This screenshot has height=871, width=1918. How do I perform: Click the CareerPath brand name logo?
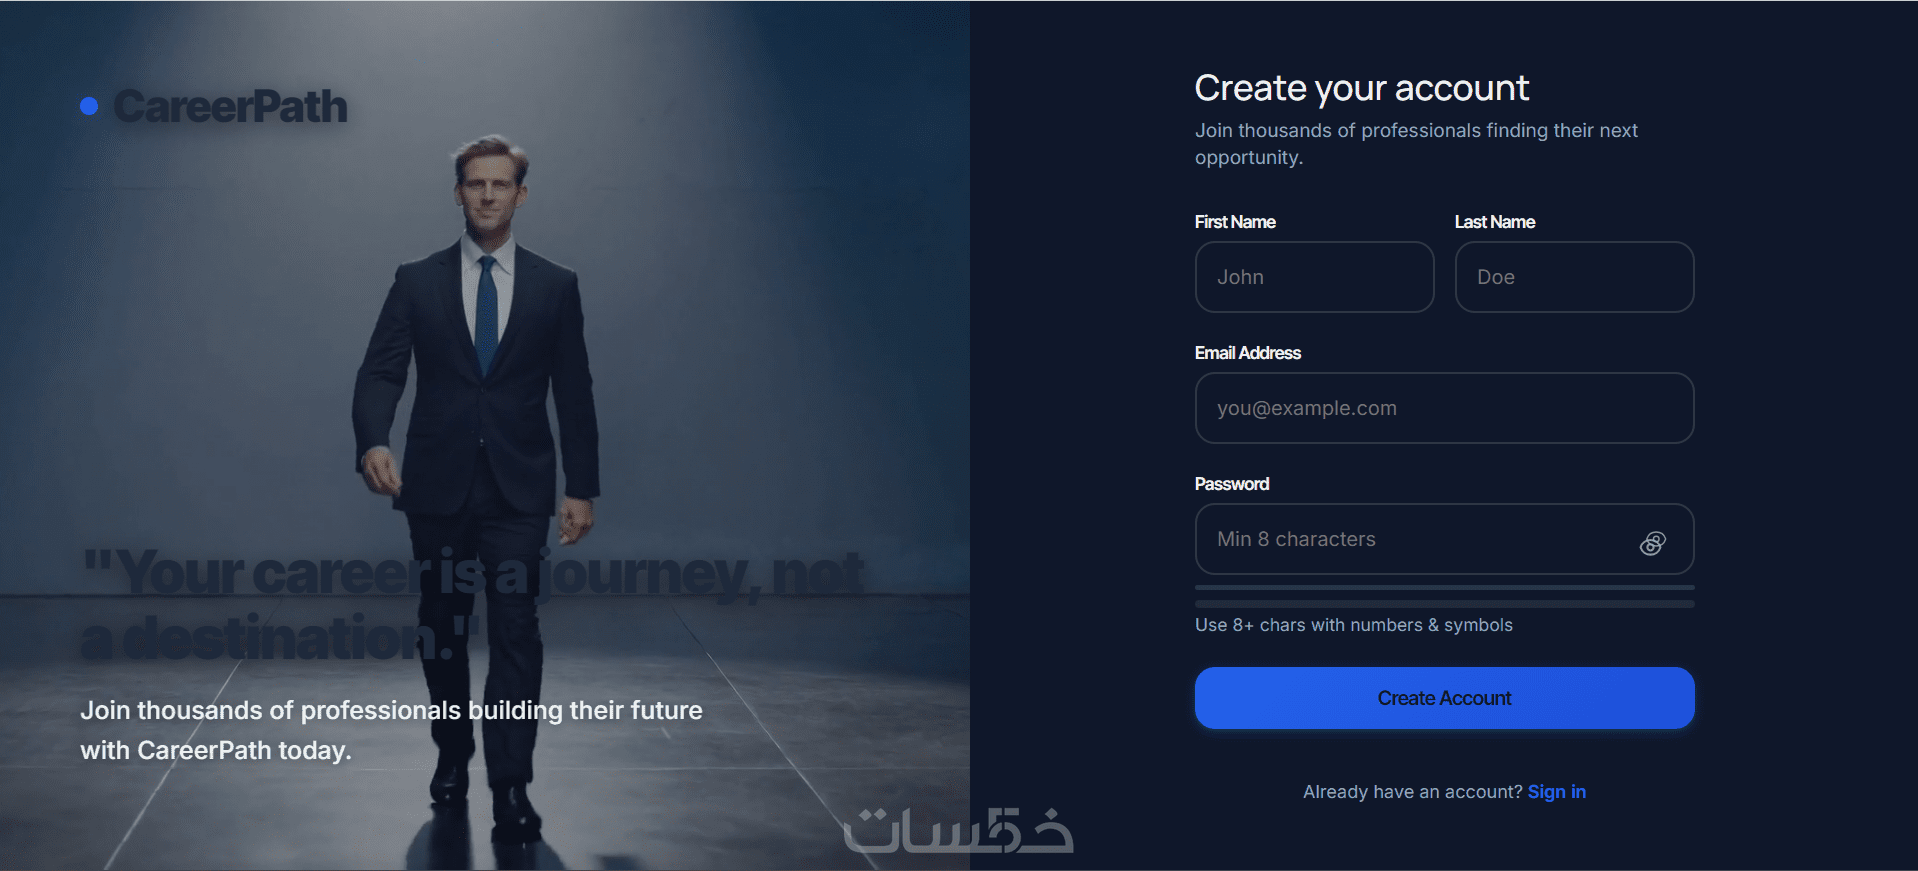tap(230, 107)
